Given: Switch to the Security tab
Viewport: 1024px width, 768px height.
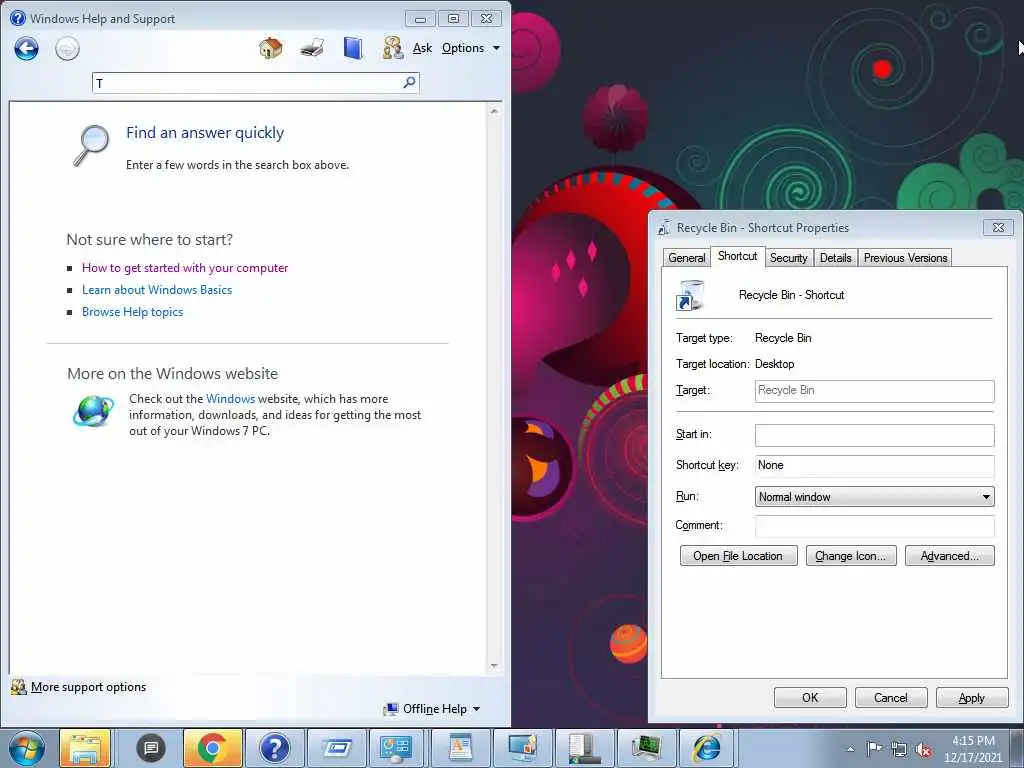Looking at the screenshot, I should [788, 258].
